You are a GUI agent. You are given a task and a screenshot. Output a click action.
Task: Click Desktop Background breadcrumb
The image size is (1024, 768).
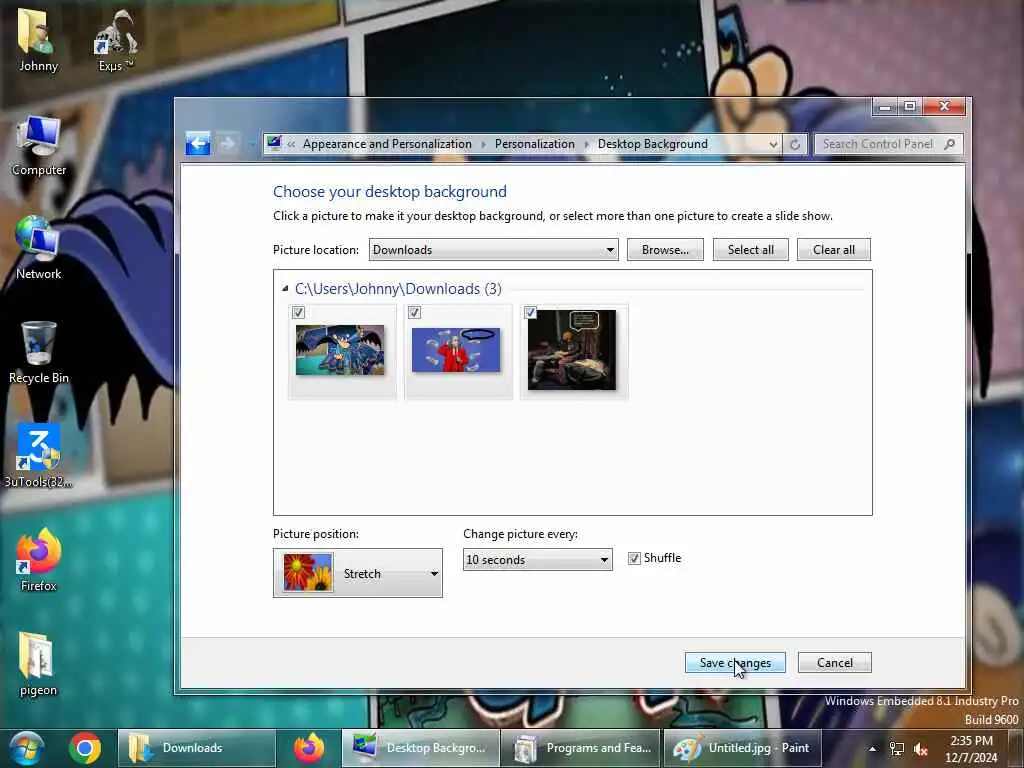point(652,144)
